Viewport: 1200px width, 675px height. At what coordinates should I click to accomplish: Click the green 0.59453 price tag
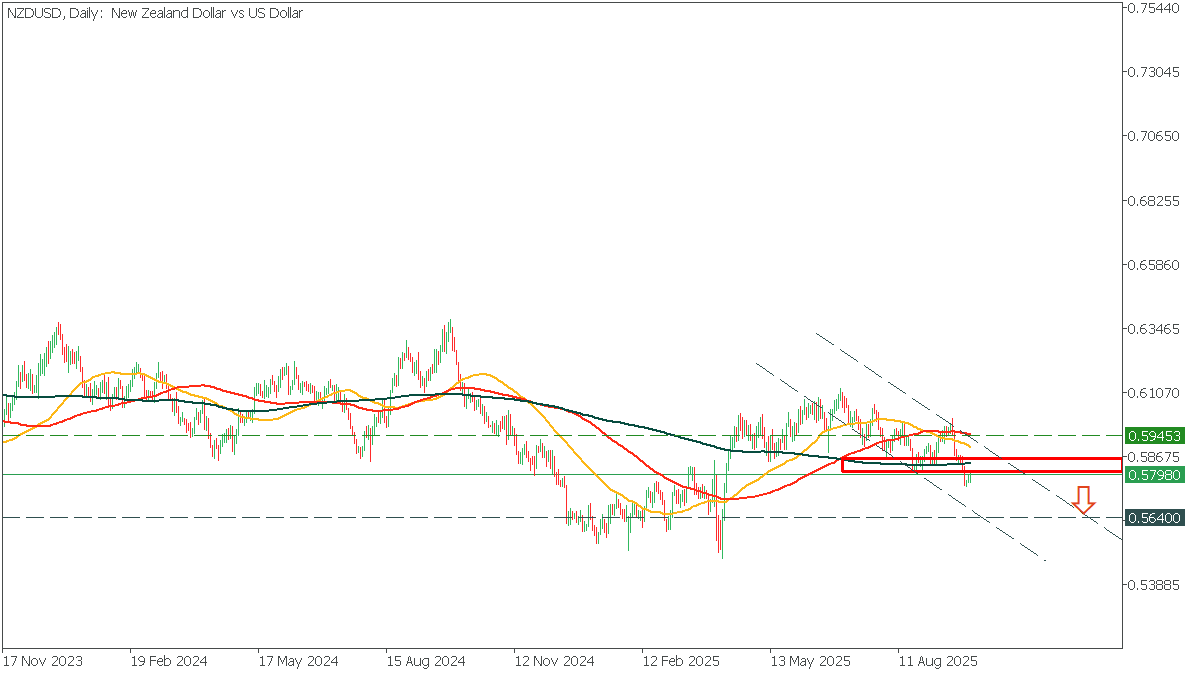click(1154, 436)
